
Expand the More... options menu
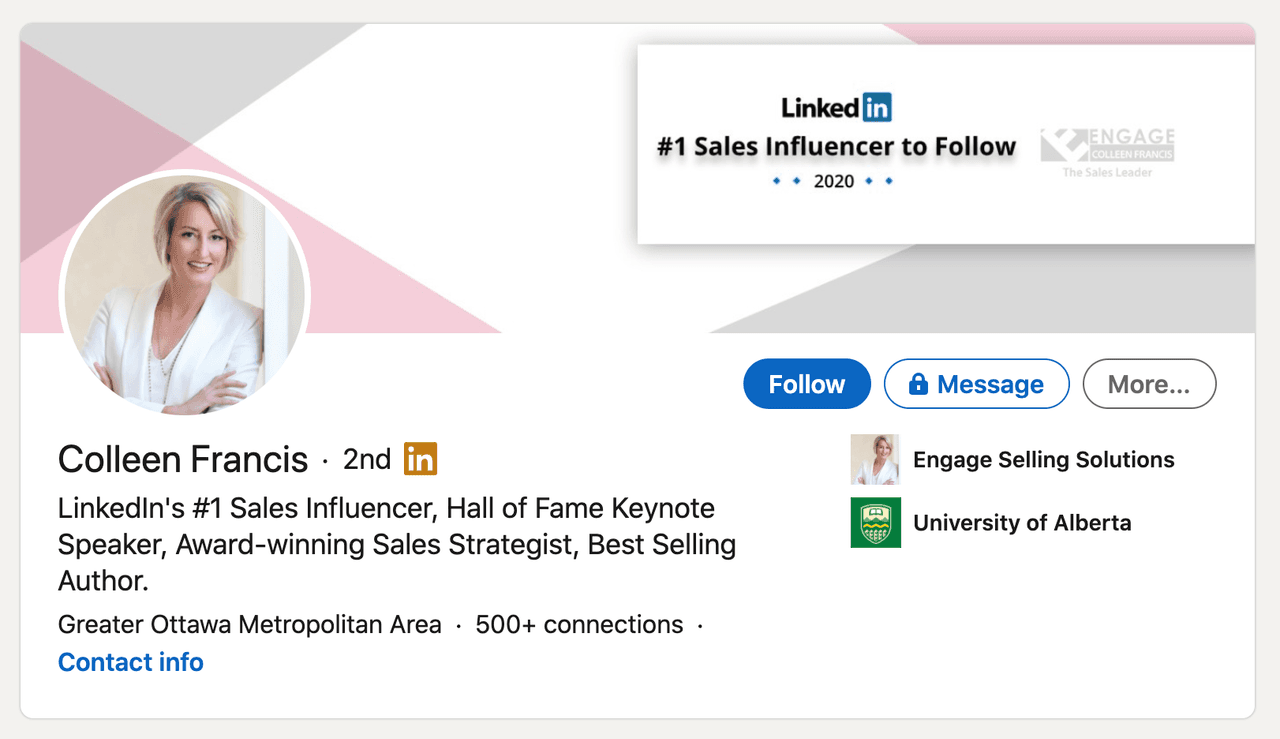(1149, 384)
